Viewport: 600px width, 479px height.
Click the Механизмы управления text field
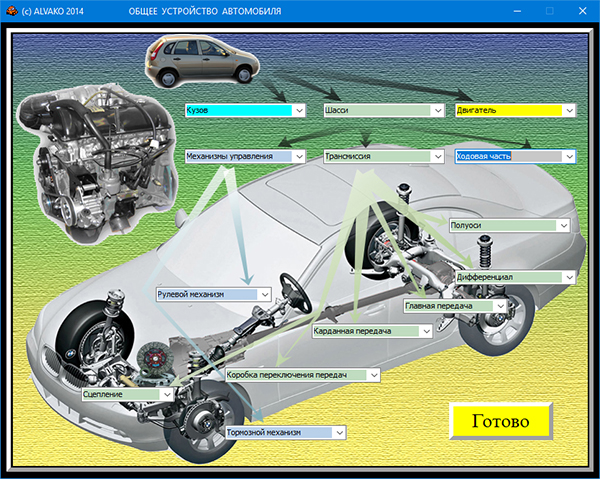tap(239, 156)
